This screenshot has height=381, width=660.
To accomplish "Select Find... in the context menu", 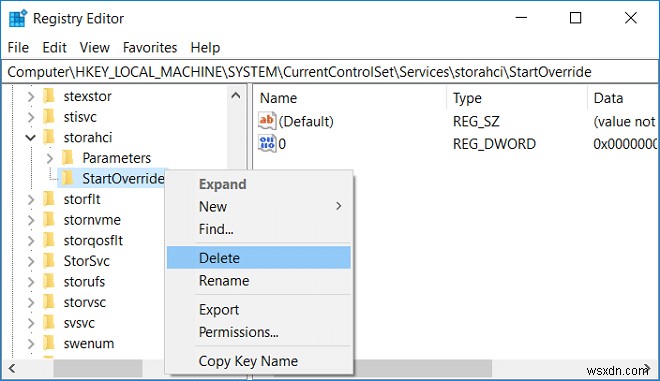I will pyautogui.click(x=259, y=229).
